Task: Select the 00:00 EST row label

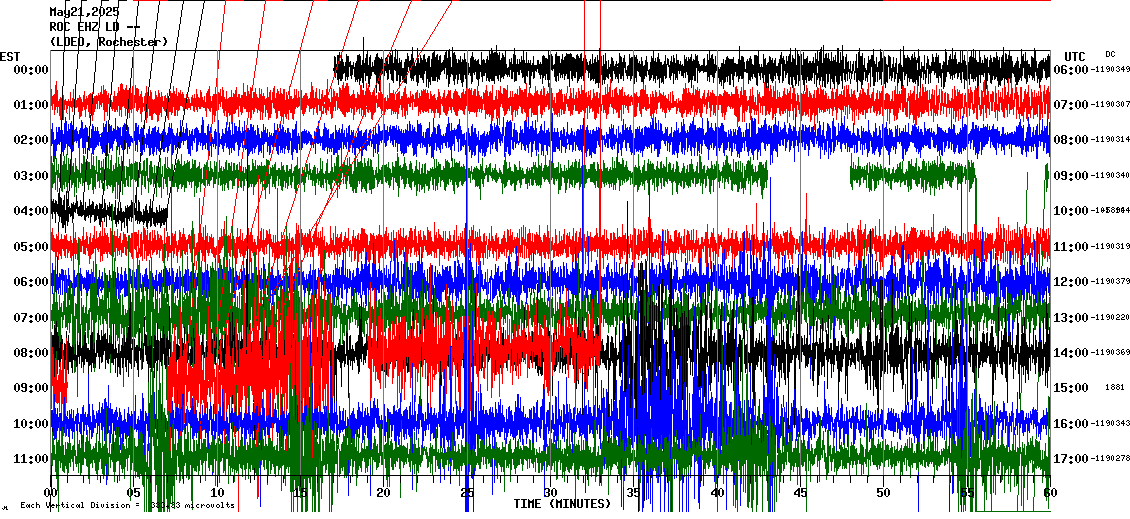Action: (x=31, y=70)
